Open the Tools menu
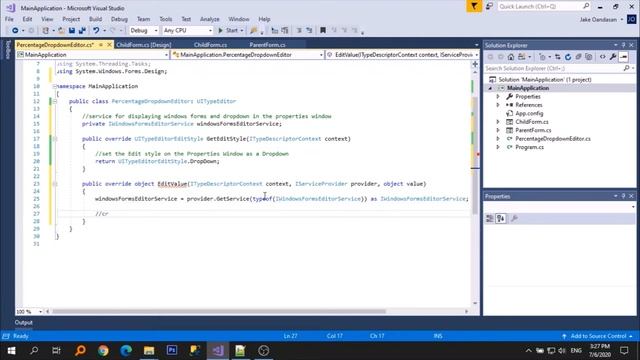Screen dimensions: 640x360 pos(166,19)
